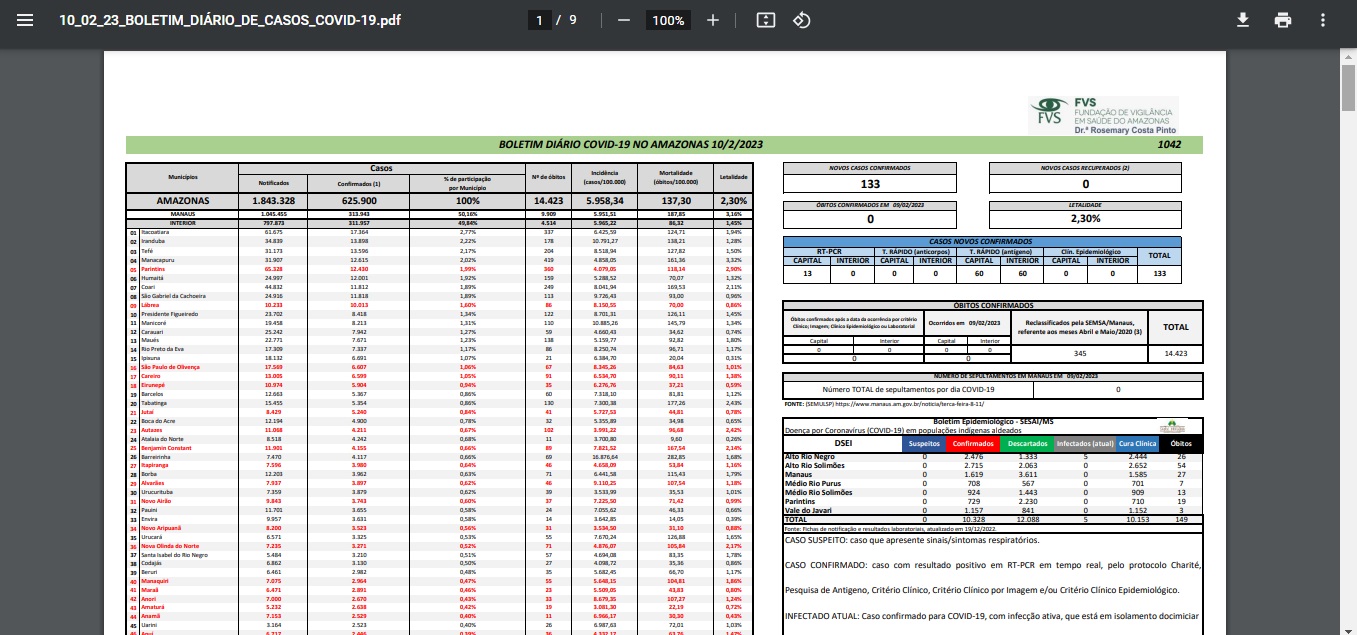Download the PDF file
The height and width of the screenshot is (635, 1357).
coord(1243,20)
